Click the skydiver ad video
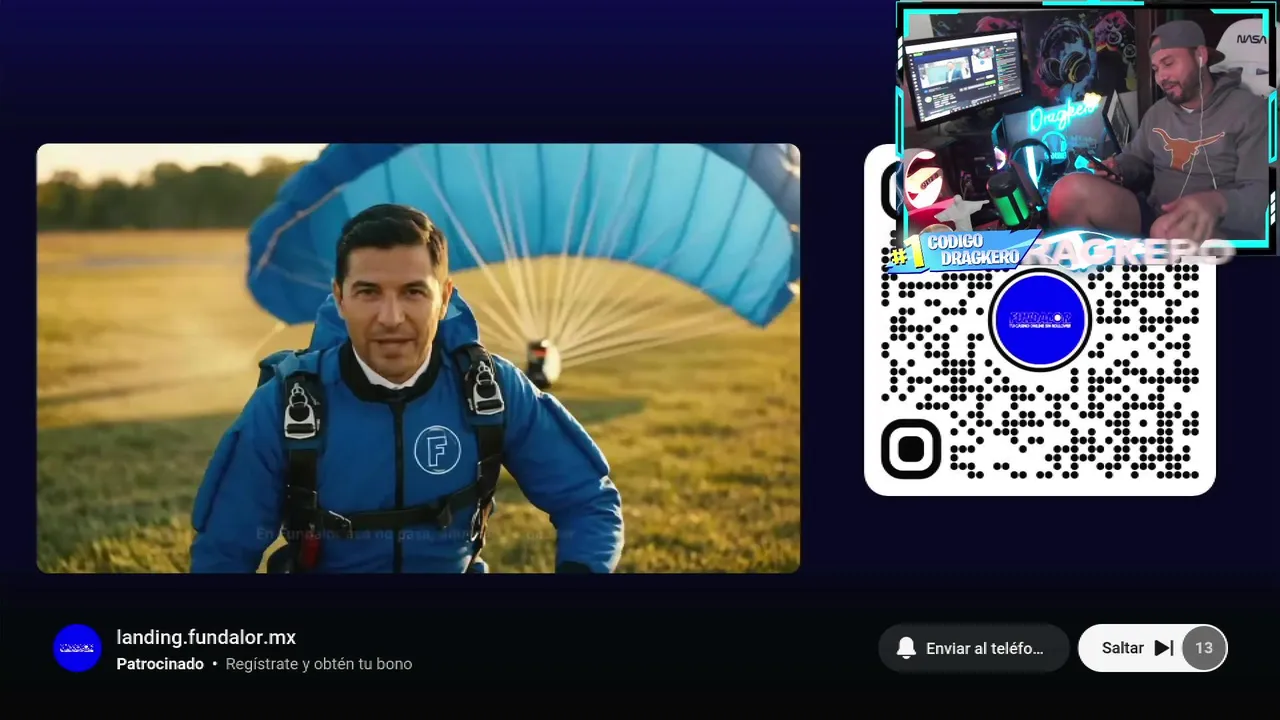The width and height of the screenshot is (1280, 720). coord(418,358)
